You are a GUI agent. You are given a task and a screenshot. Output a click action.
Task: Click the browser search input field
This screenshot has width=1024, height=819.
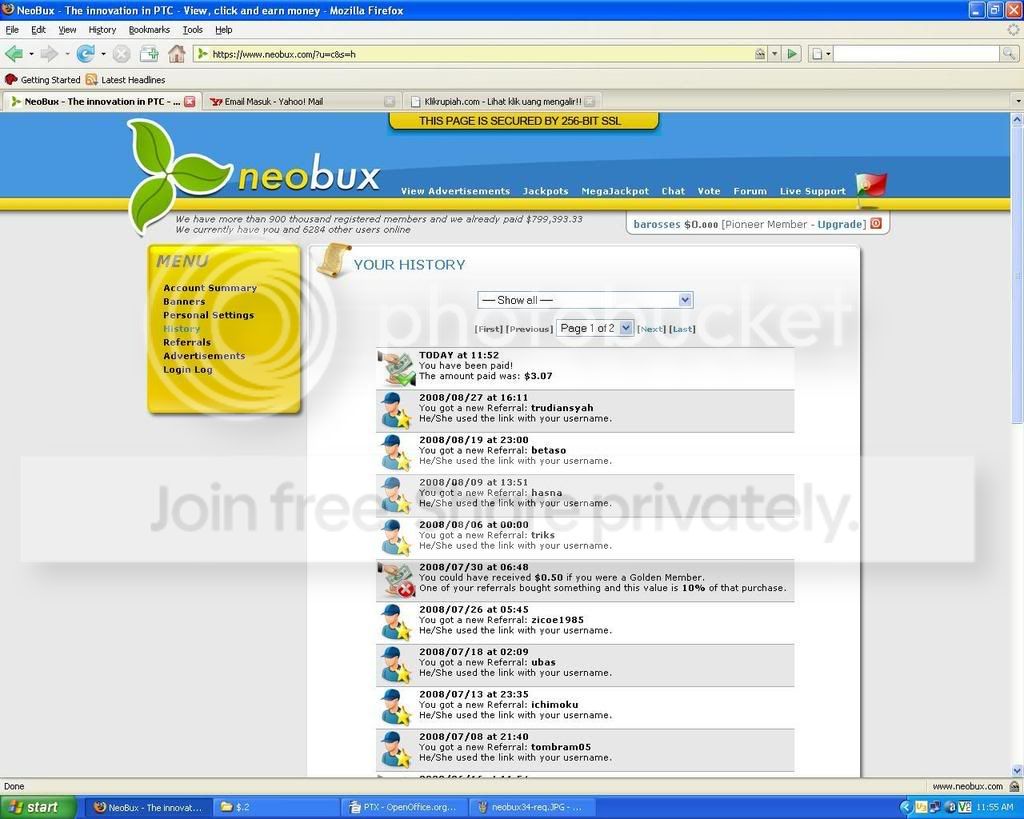(x=916, y=54)
